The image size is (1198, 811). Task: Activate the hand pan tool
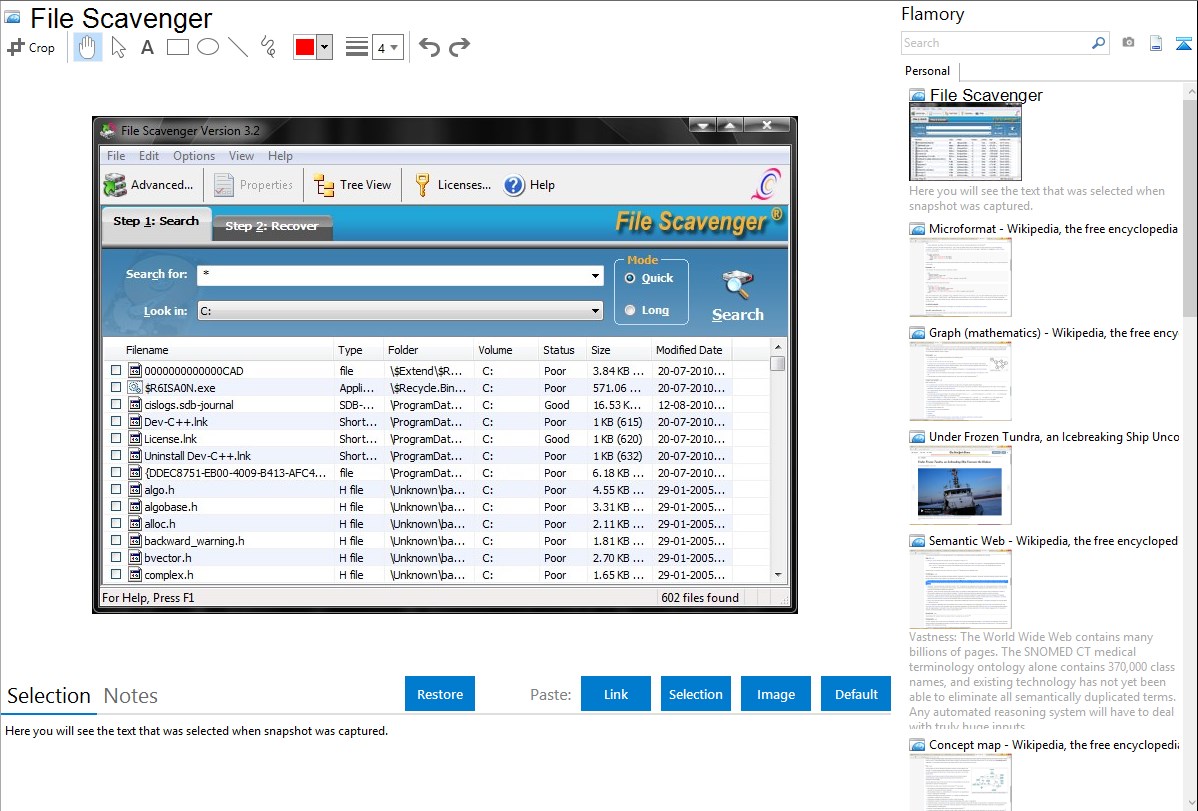[x=88, y=47]
